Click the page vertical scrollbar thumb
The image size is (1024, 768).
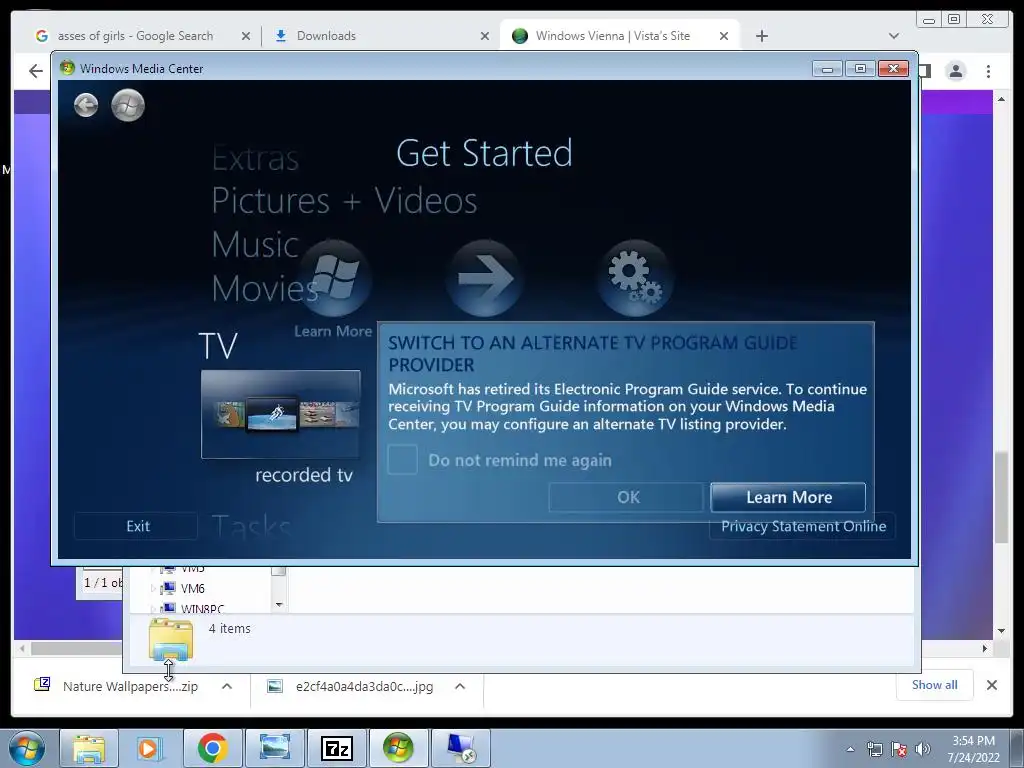[x=1001, y=498]
